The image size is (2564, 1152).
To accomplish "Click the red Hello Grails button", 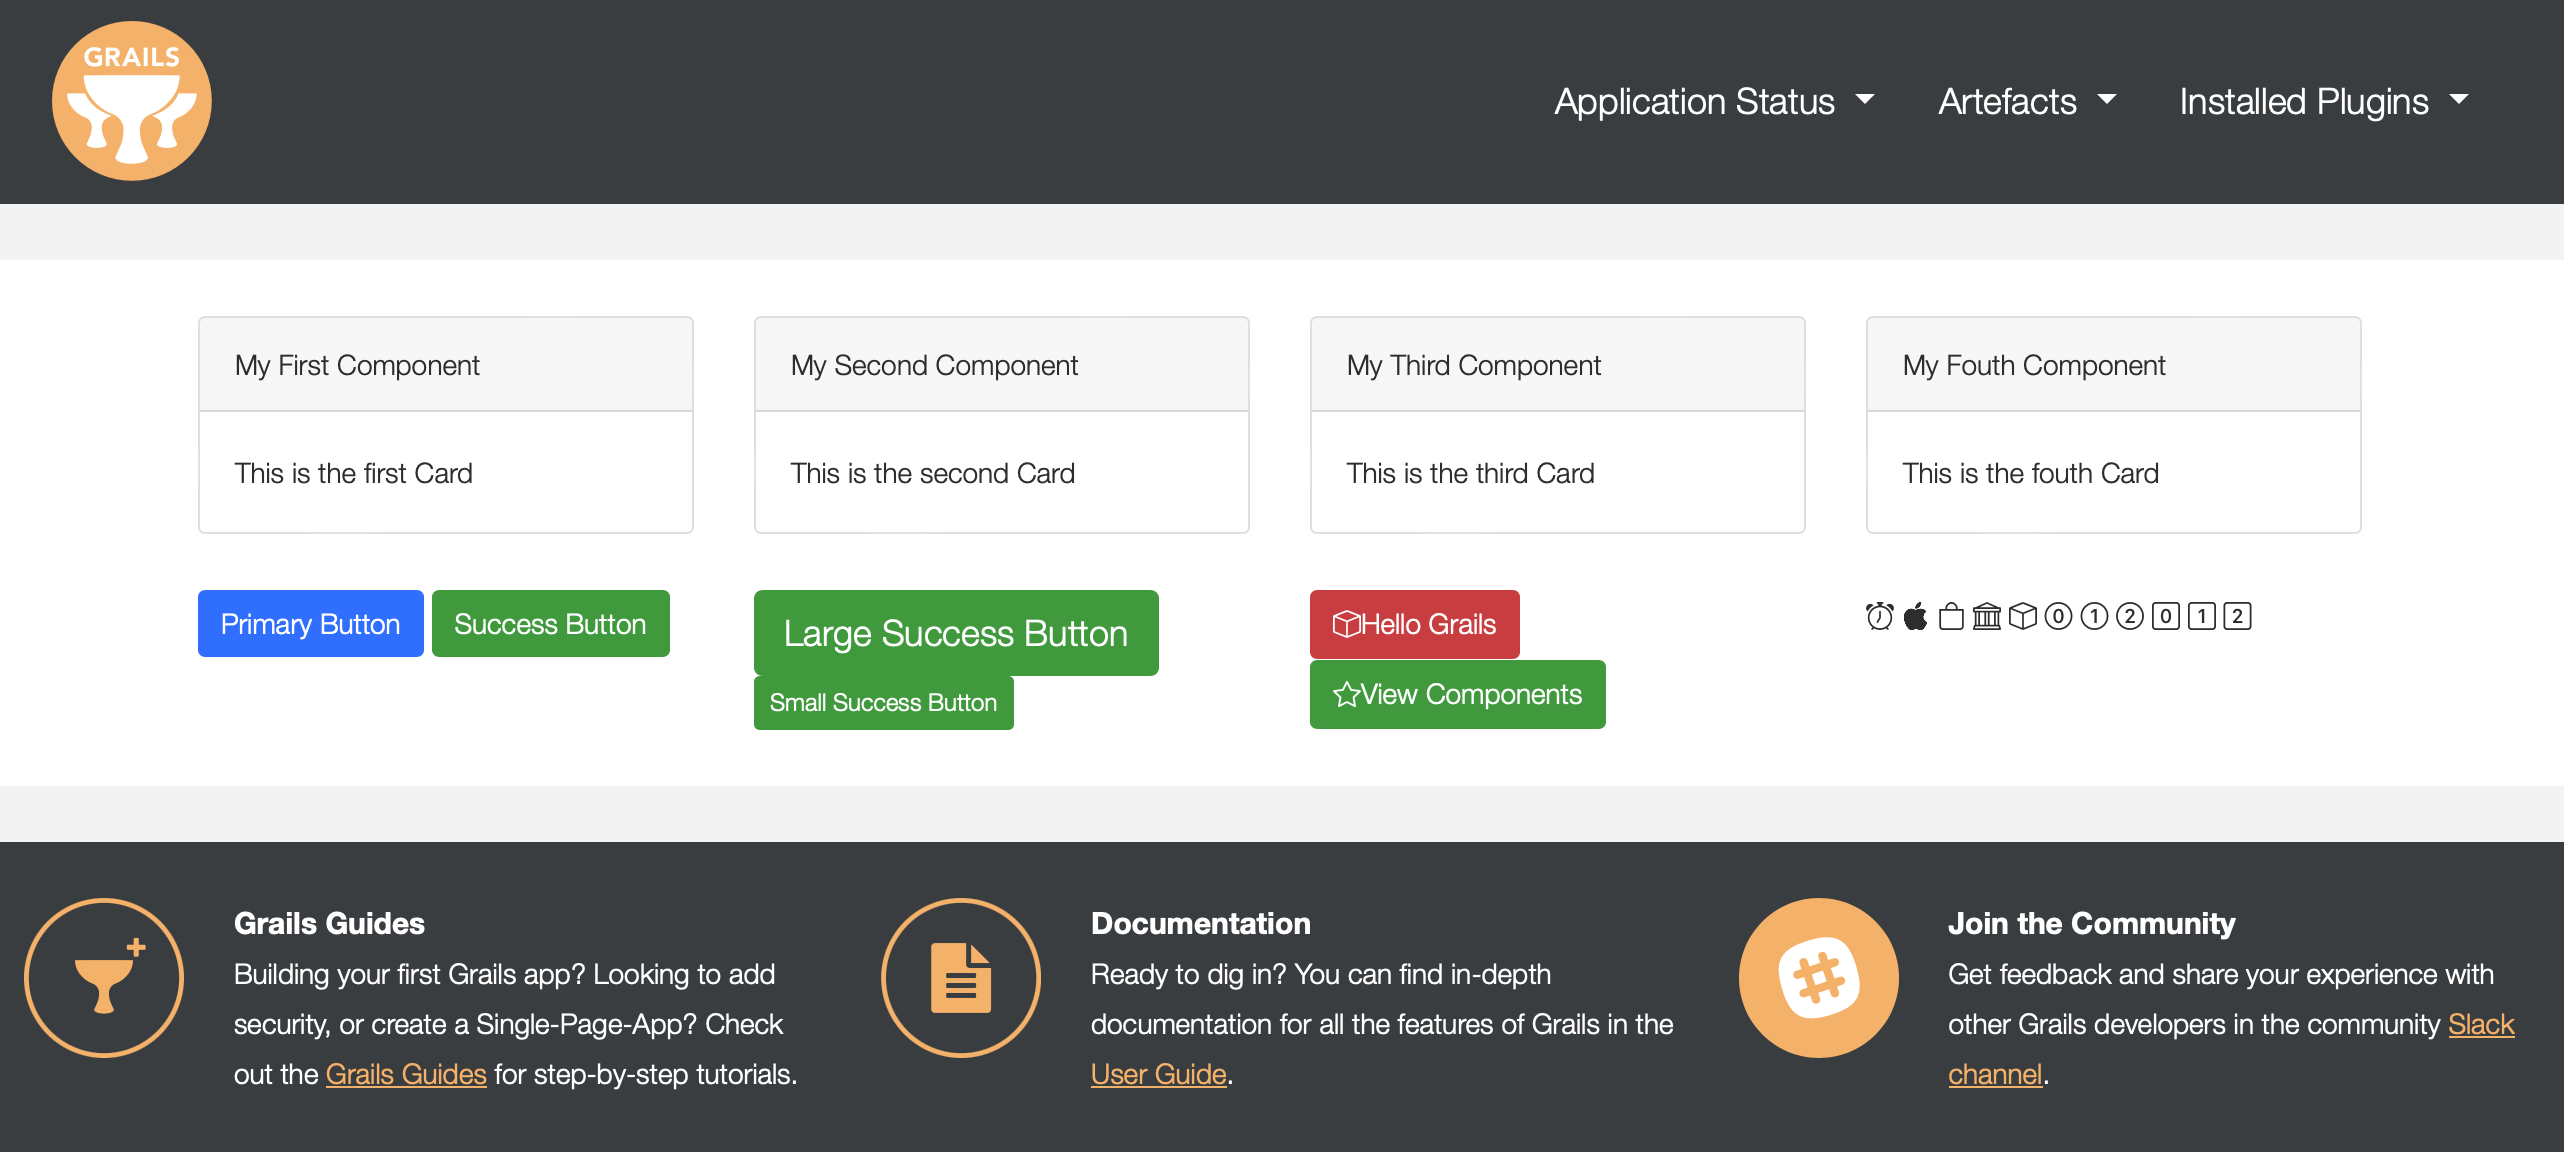I will (1415, 624).
